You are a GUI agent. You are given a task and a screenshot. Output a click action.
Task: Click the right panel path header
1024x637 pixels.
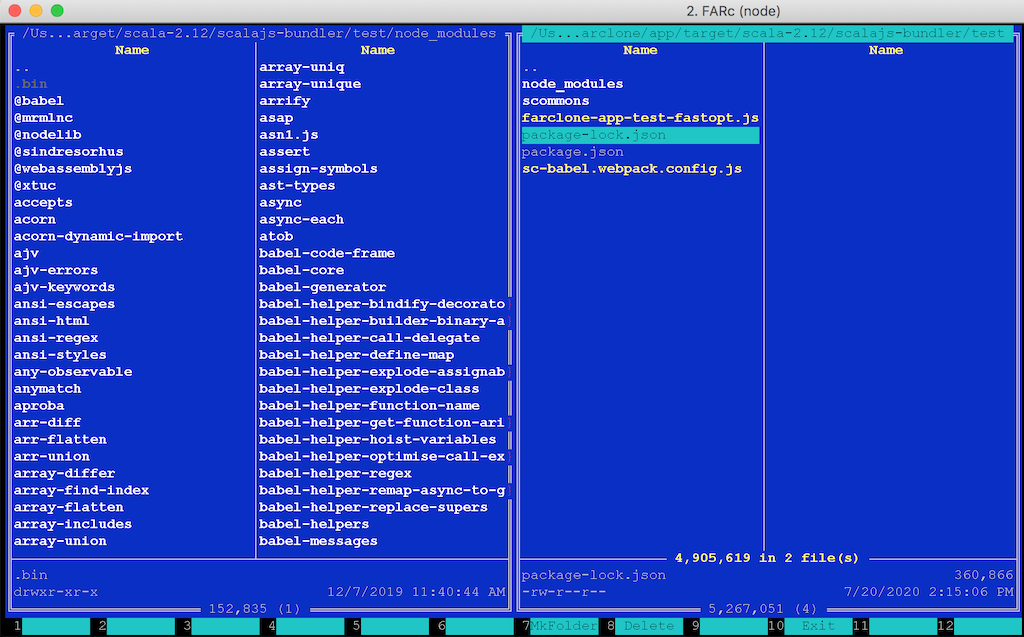click(x=767, y=33)
